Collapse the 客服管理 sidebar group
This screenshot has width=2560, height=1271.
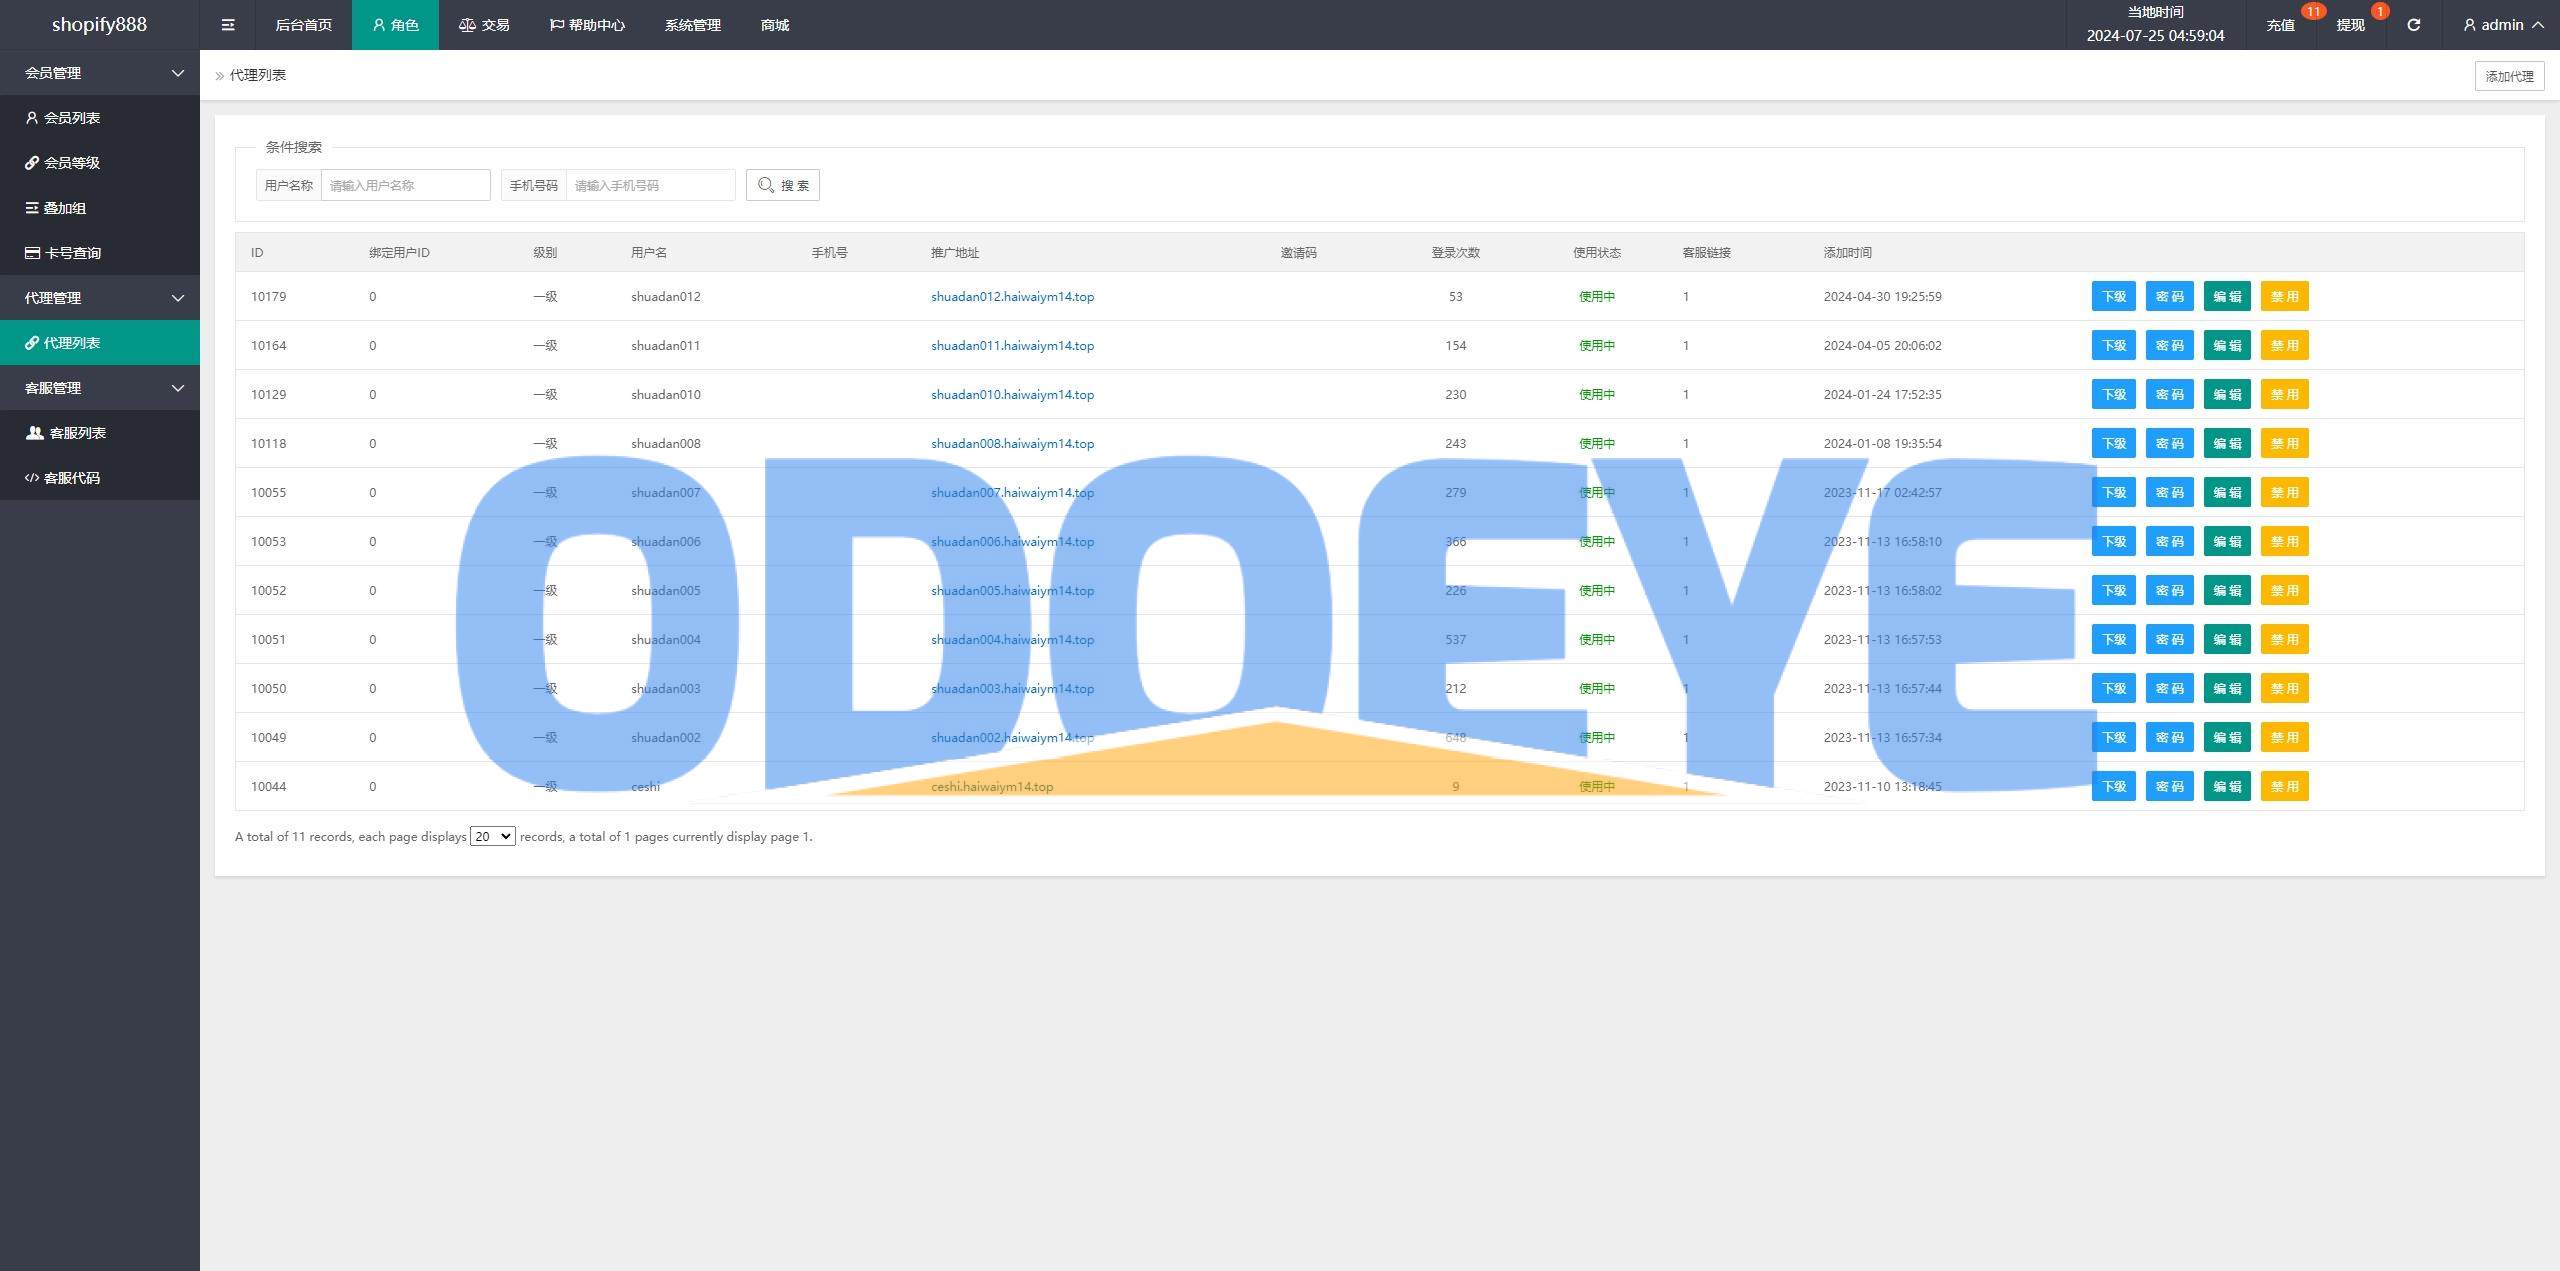click(x=100, y=388)
